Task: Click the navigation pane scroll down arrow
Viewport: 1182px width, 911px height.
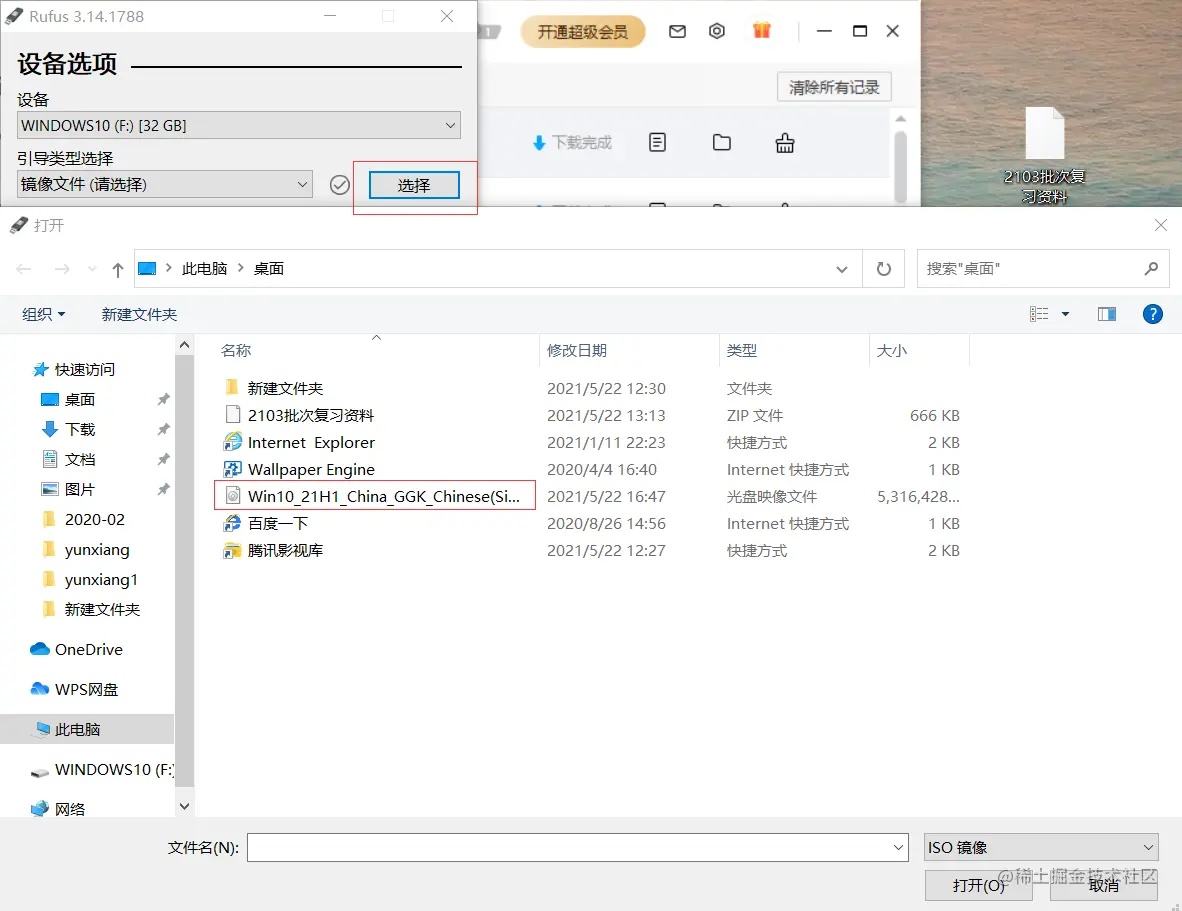Action: (184, 806)
